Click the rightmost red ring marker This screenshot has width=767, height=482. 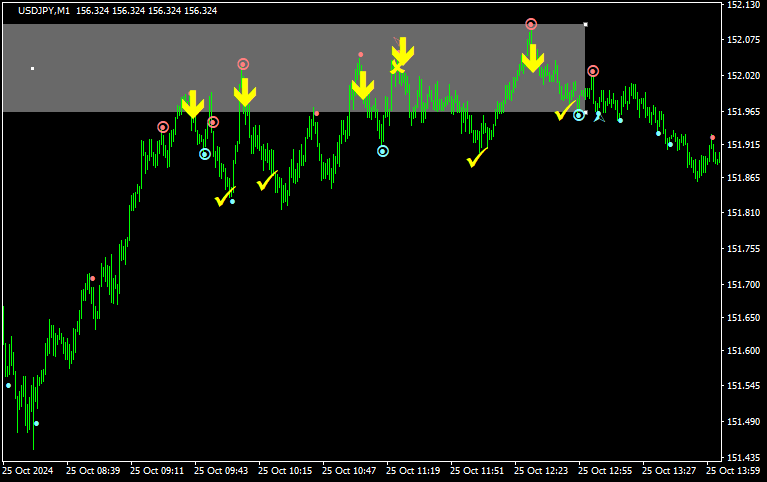click(x=593, y=71)
